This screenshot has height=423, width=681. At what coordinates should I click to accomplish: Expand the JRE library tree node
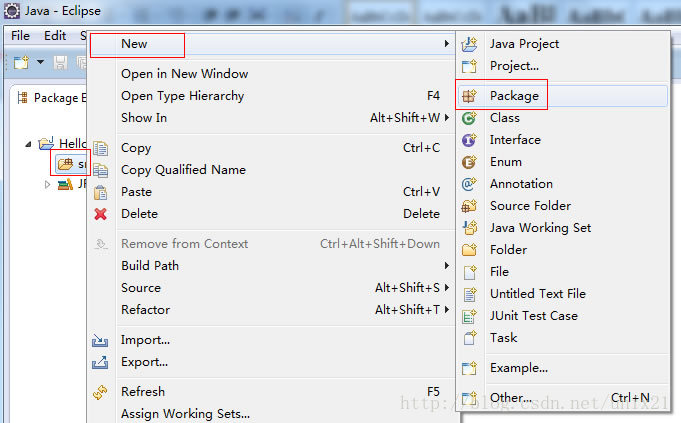click(x=47, y=185)
